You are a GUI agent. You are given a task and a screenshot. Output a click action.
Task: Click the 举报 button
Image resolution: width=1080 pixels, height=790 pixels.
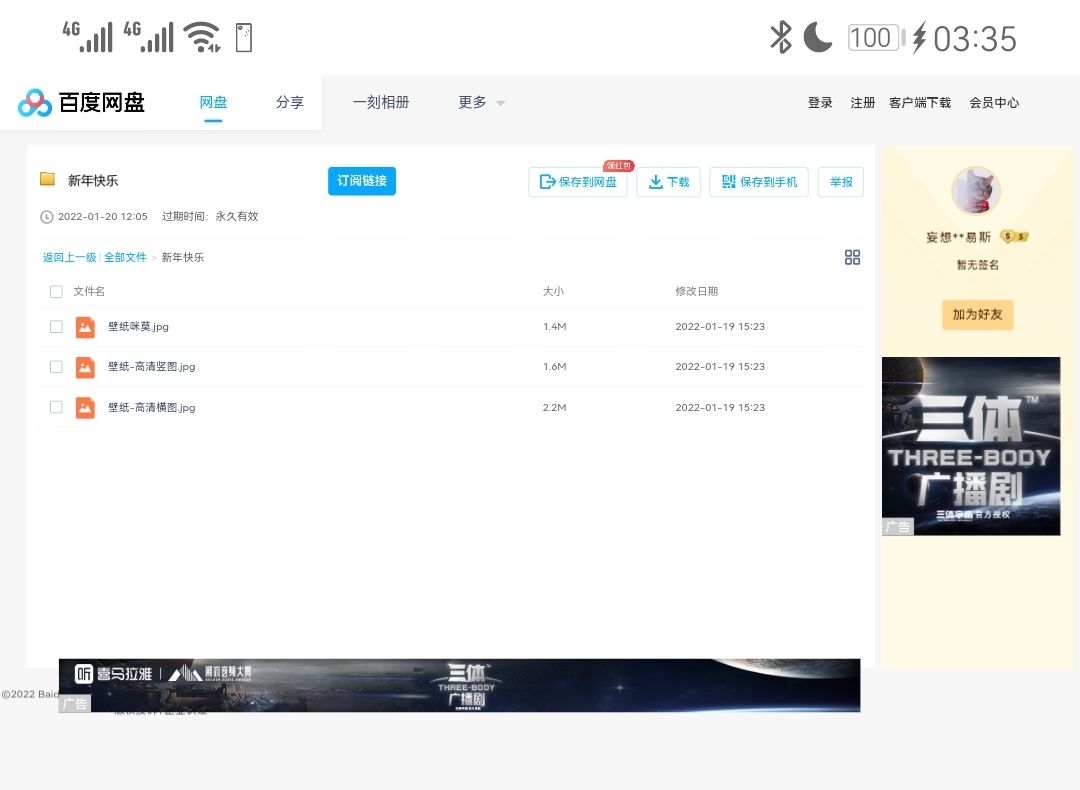click(x=841, y=182)
